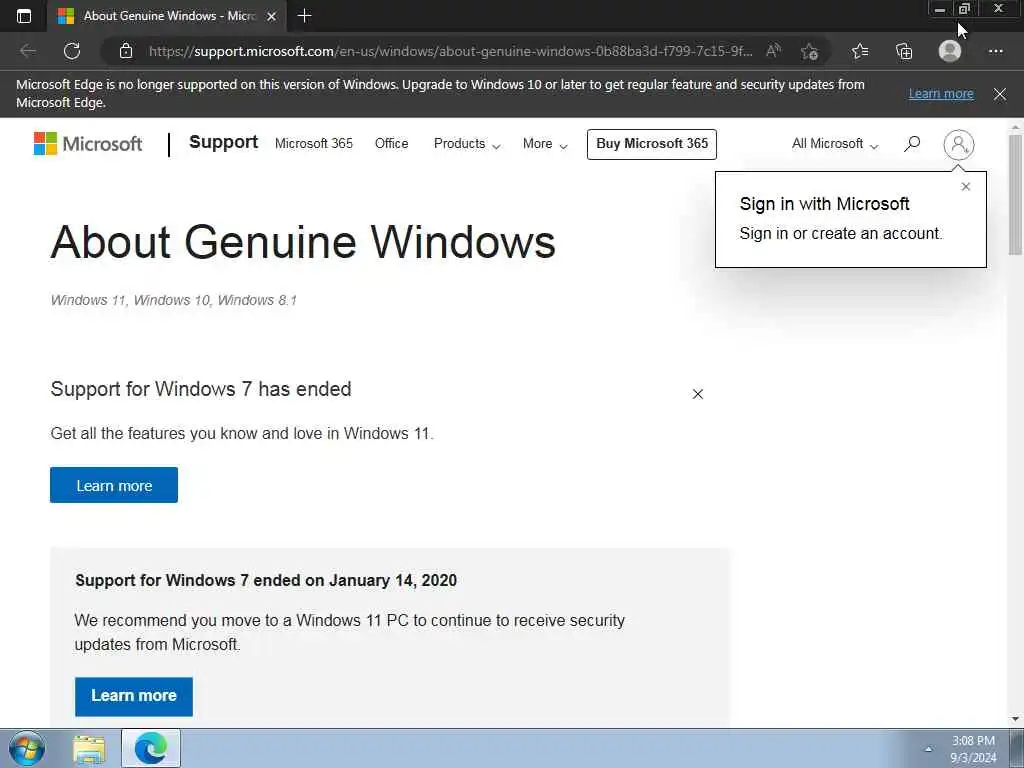
Task: Open the Support home link
Action: (x=223, y=142)
